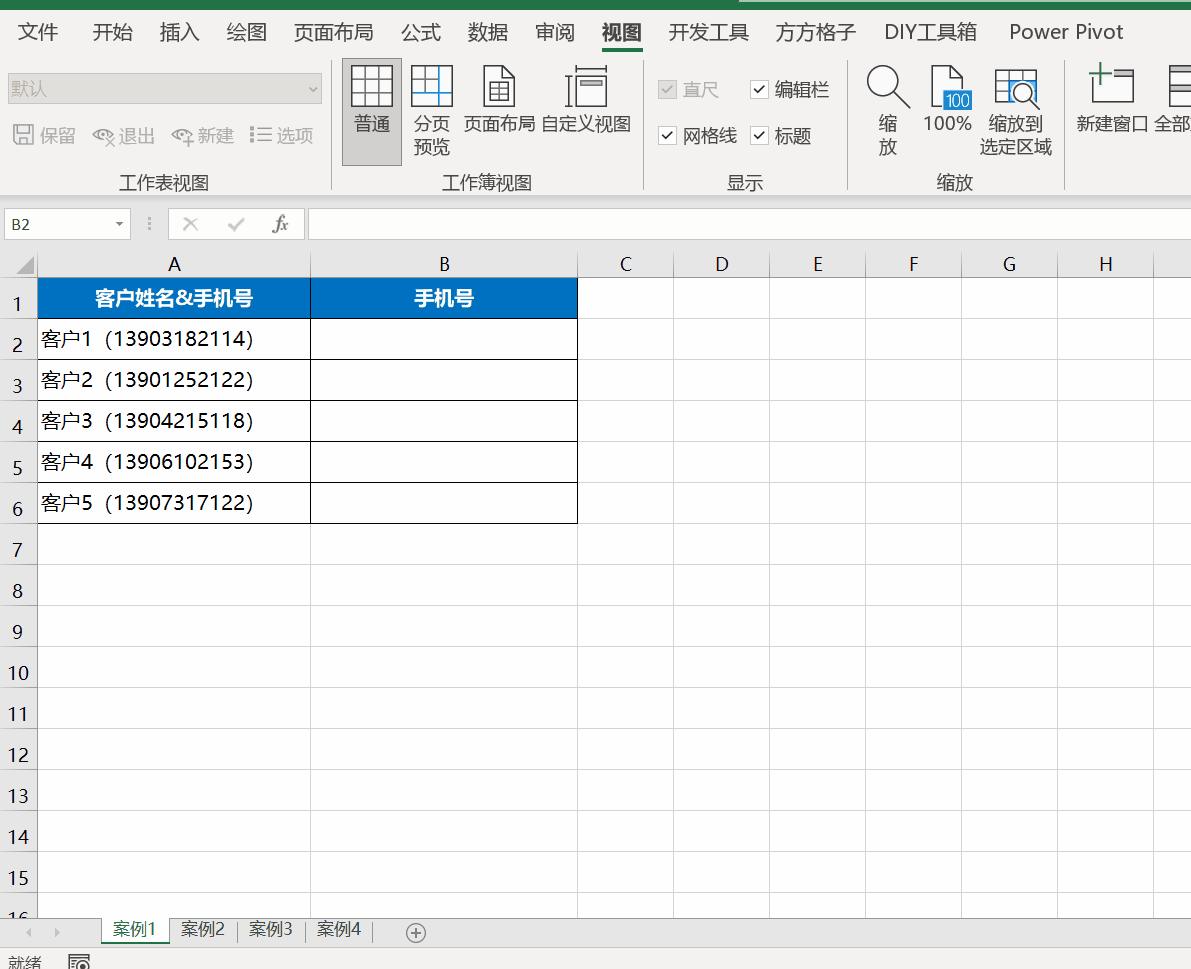Switch to Normal (普通) workbook view
This screenshot has height=969, width=1191.
(x=371, y=112)
